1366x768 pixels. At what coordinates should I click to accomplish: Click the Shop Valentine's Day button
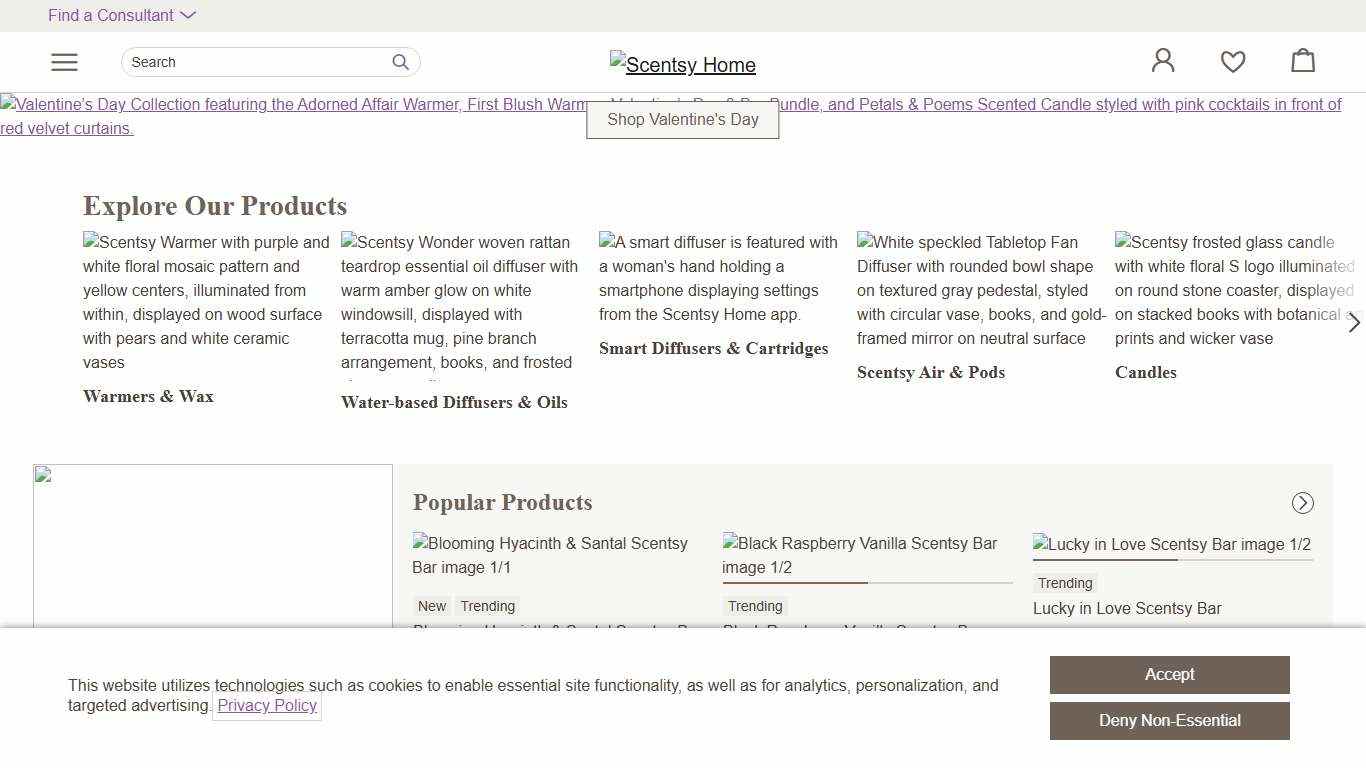point(682,119)
